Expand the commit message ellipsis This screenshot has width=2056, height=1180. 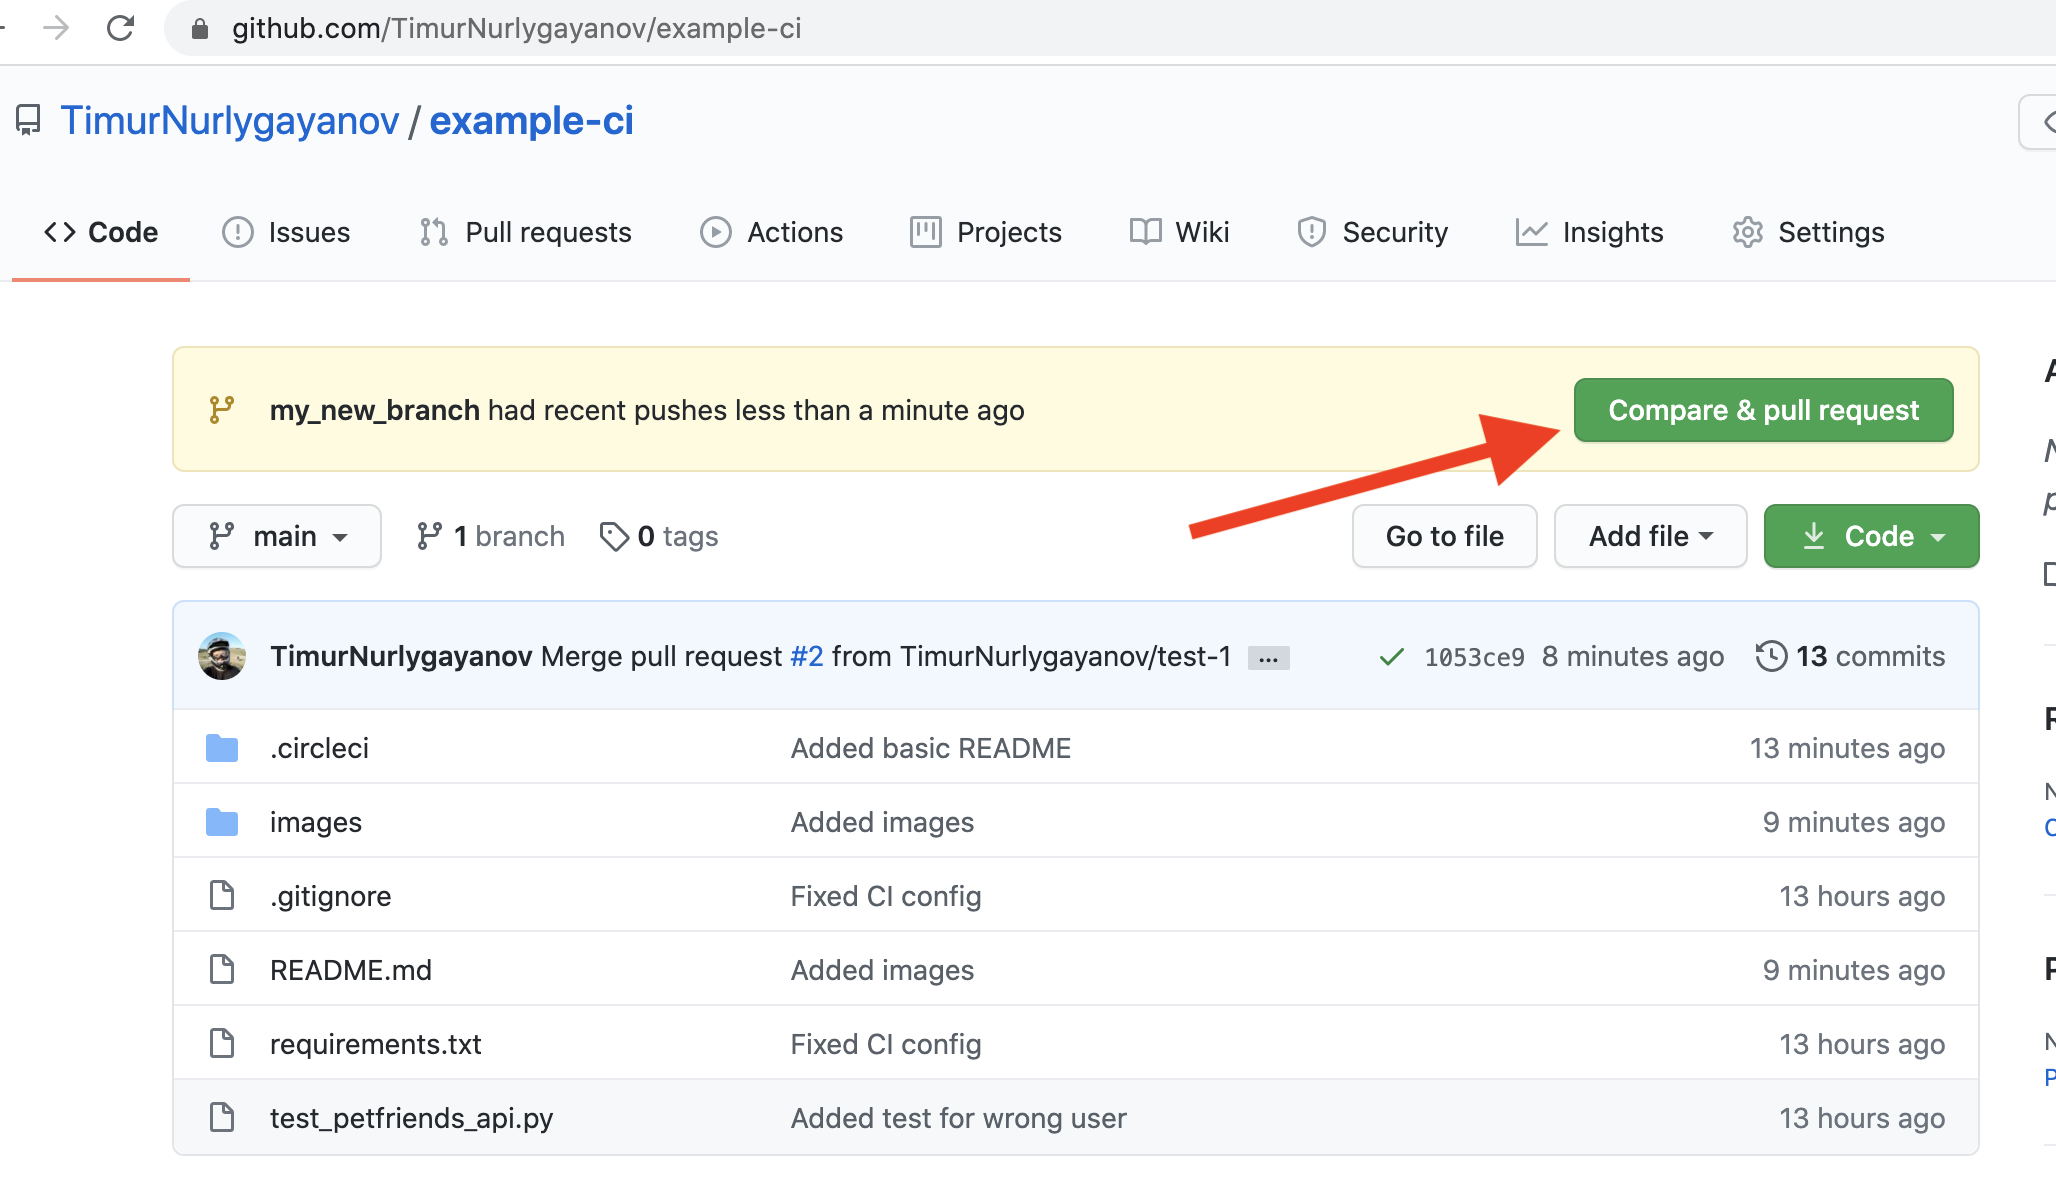[1268, 658]
